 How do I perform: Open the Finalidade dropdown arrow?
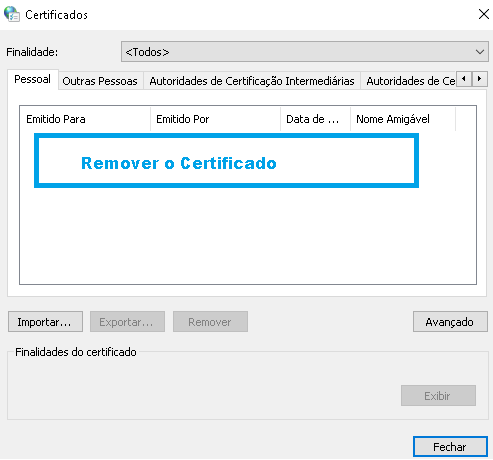[x=480, y=52]
